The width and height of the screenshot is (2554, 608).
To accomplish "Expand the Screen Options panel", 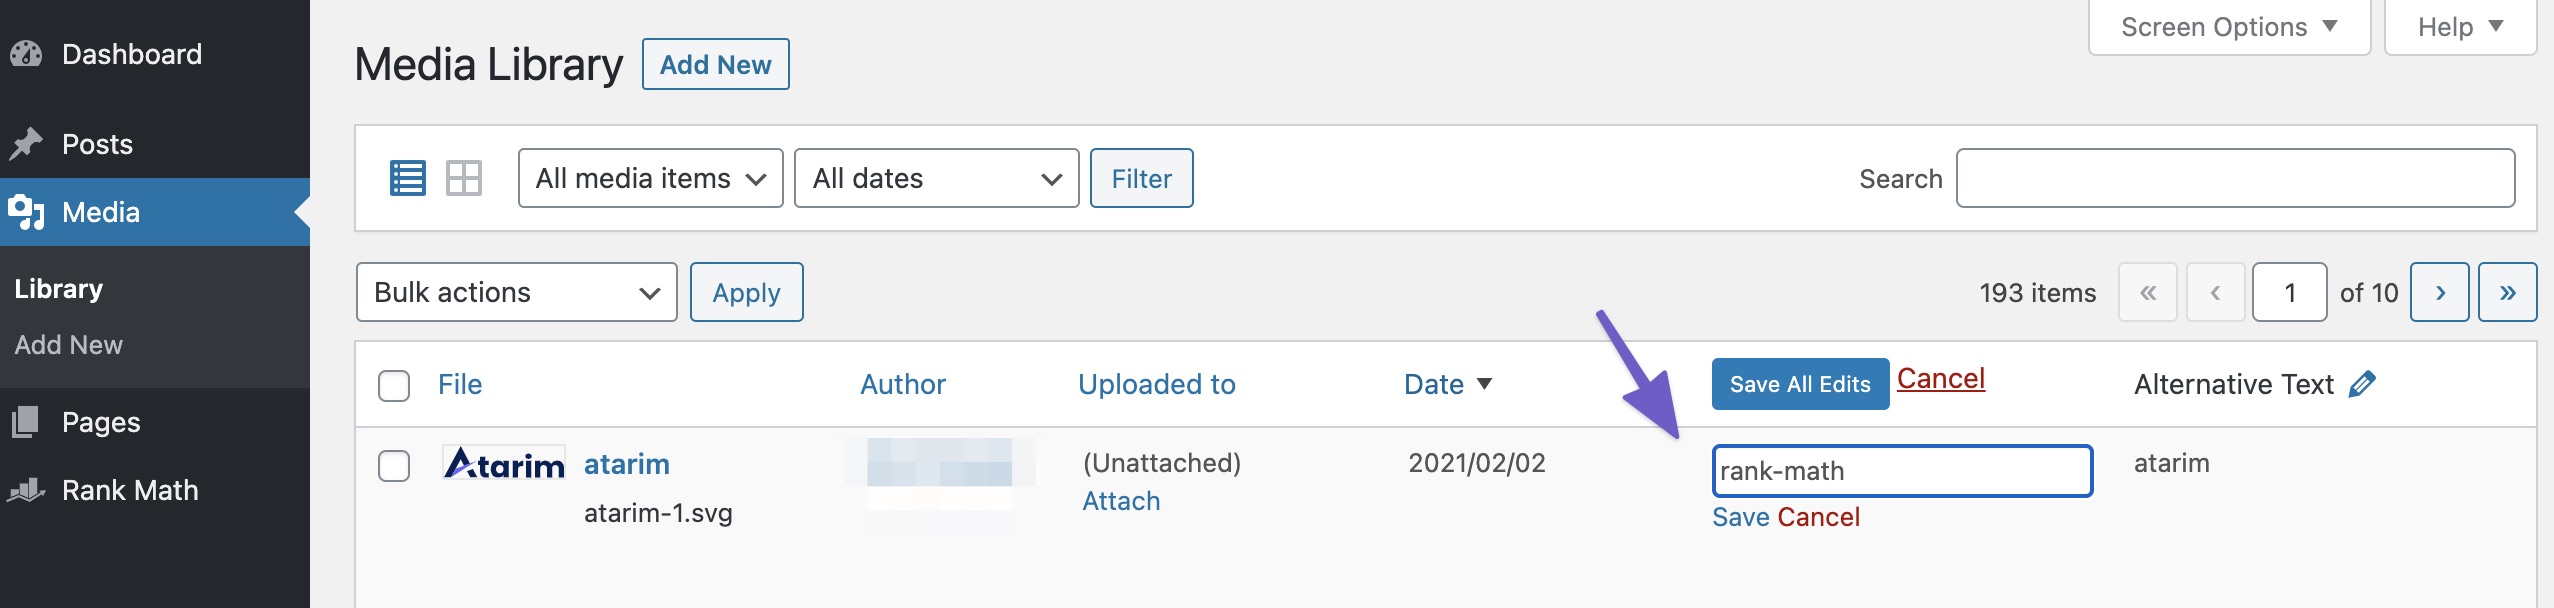I will click(2229, 27).
